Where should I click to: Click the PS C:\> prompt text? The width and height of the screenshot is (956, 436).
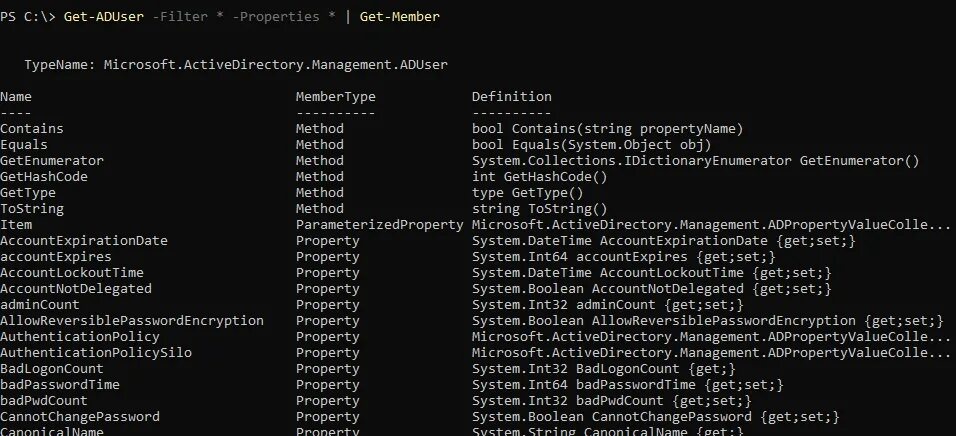coord(28,17)
